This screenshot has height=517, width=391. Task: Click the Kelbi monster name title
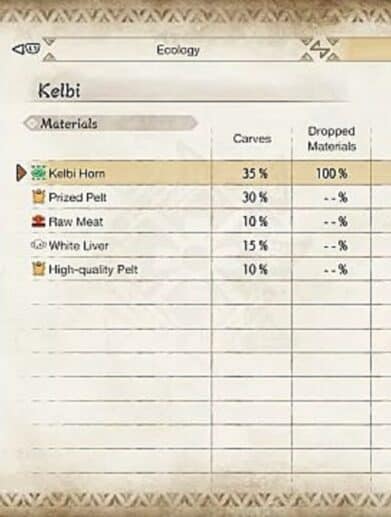[x=59, y=90]
